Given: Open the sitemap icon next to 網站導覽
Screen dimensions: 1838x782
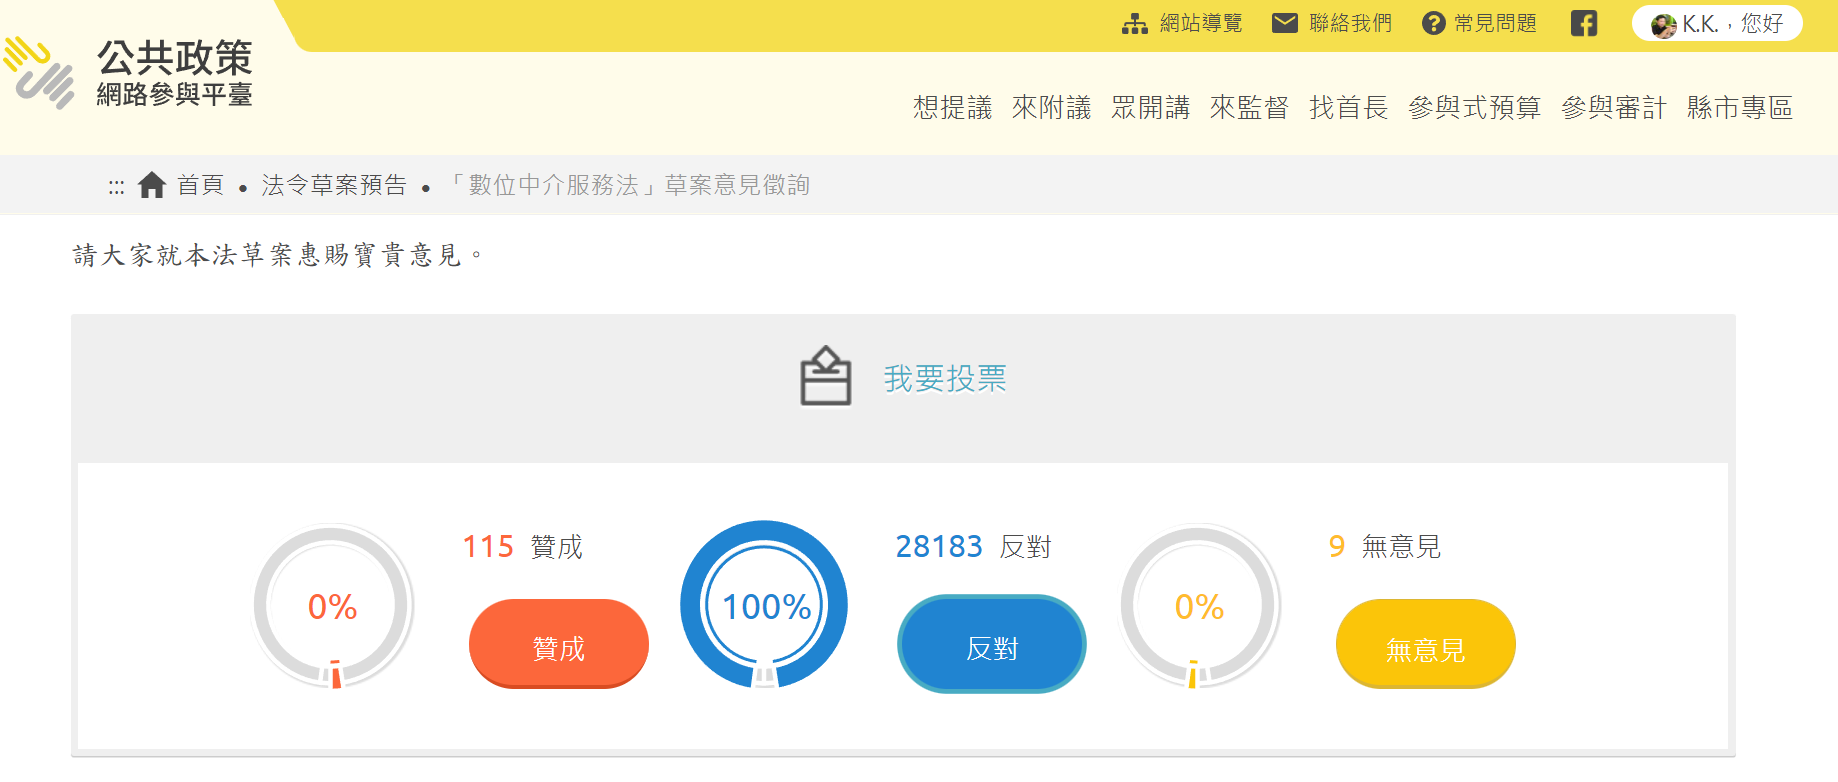Looking at the screenshot, I should 1135,24.
